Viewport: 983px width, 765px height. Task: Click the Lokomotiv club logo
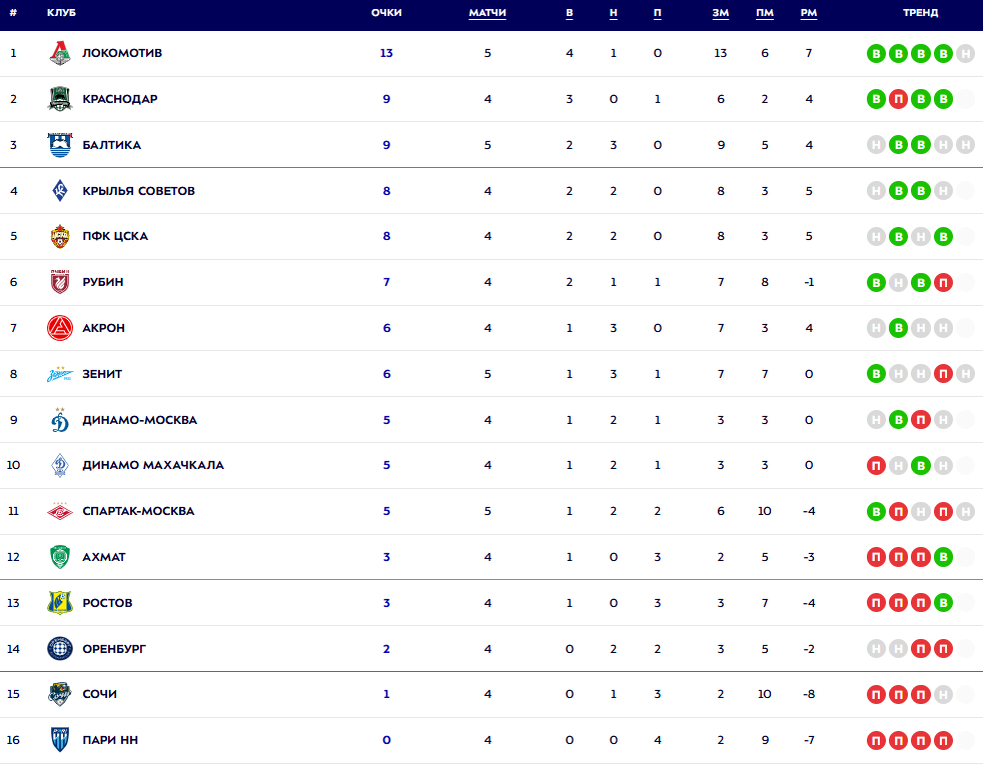tap(61, 54)
